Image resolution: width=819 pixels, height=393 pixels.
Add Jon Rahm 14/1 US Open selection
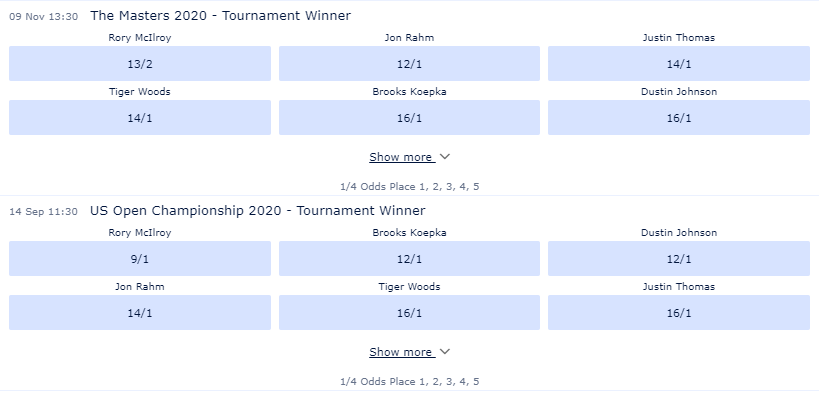140,313
